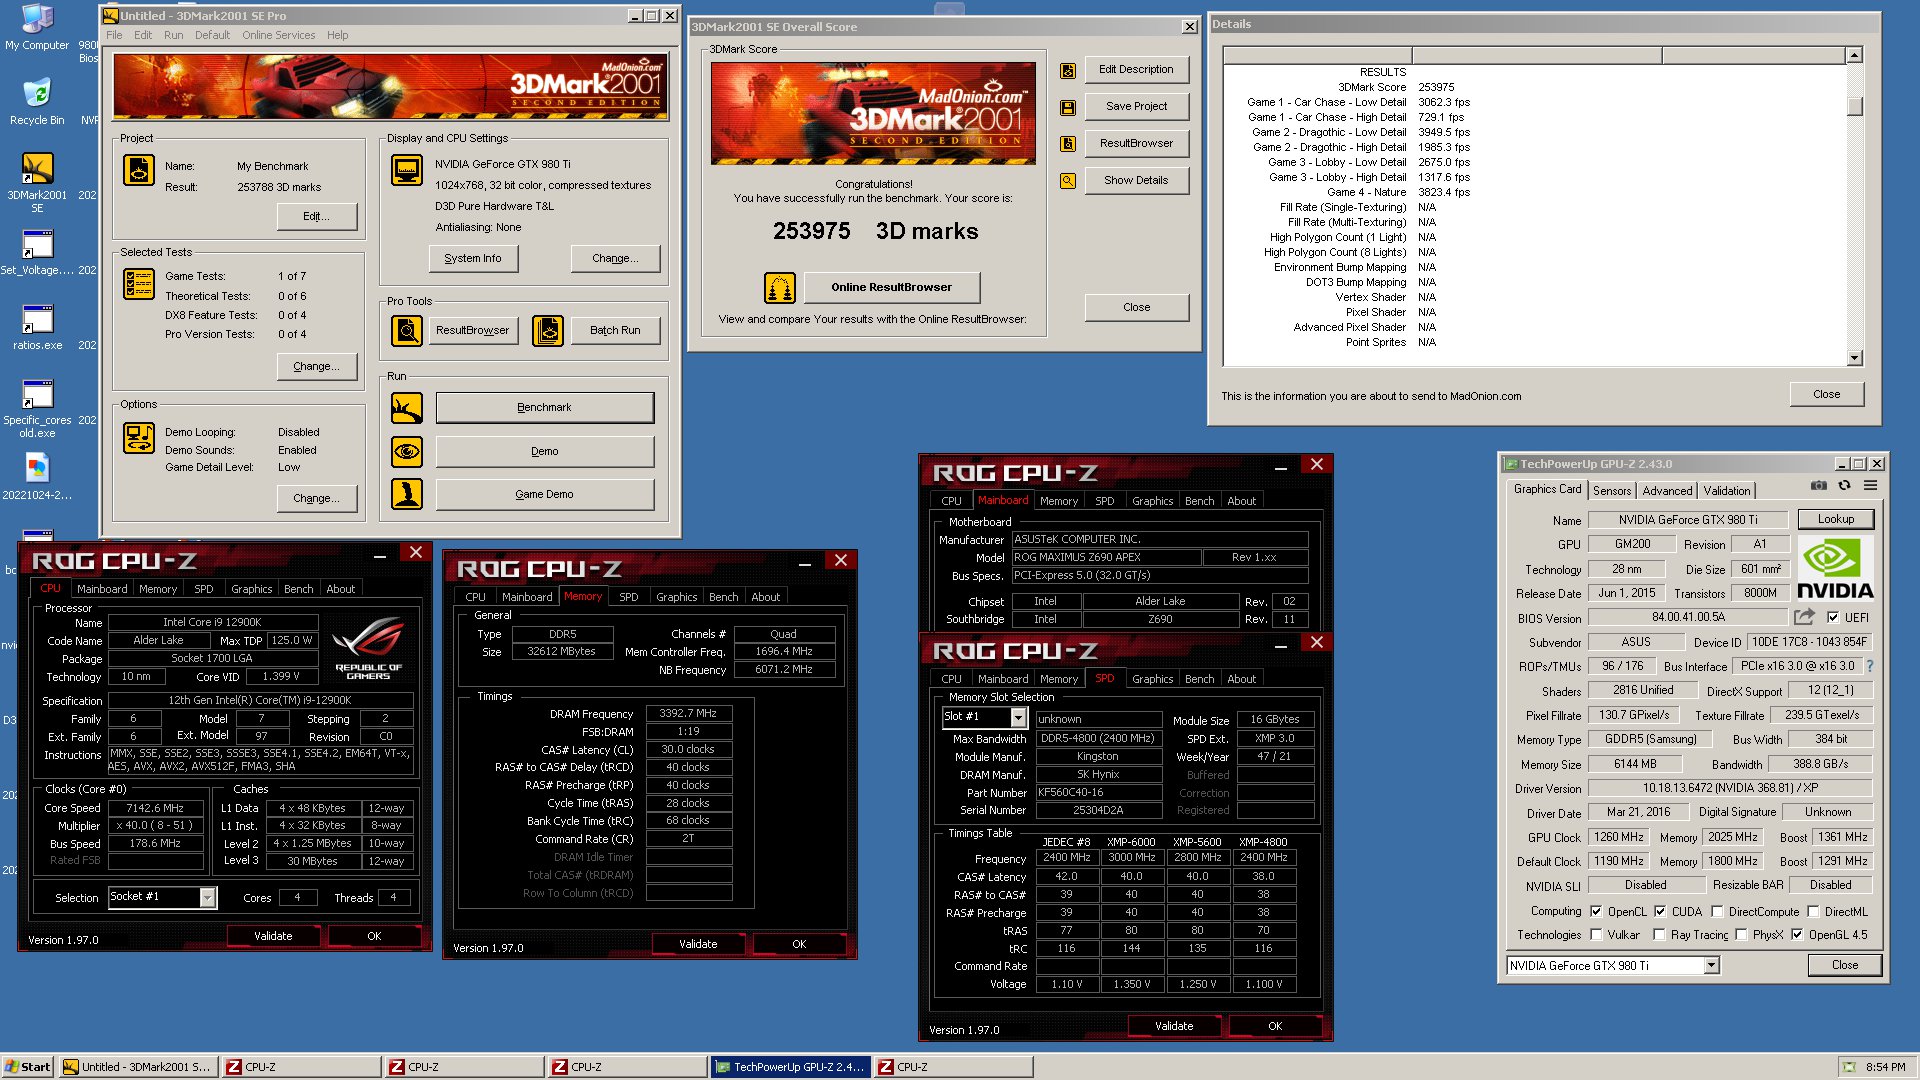Open the GPU-Z hamburger menu
This screenshot has width=1920, height=1080.
[x=1870, y=486]
